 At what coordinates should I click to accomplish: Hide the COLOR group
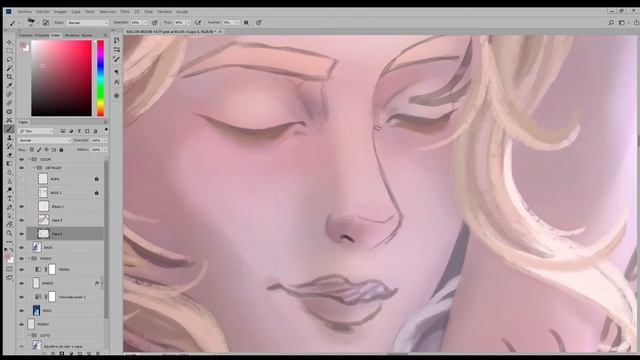coord(22,159)
